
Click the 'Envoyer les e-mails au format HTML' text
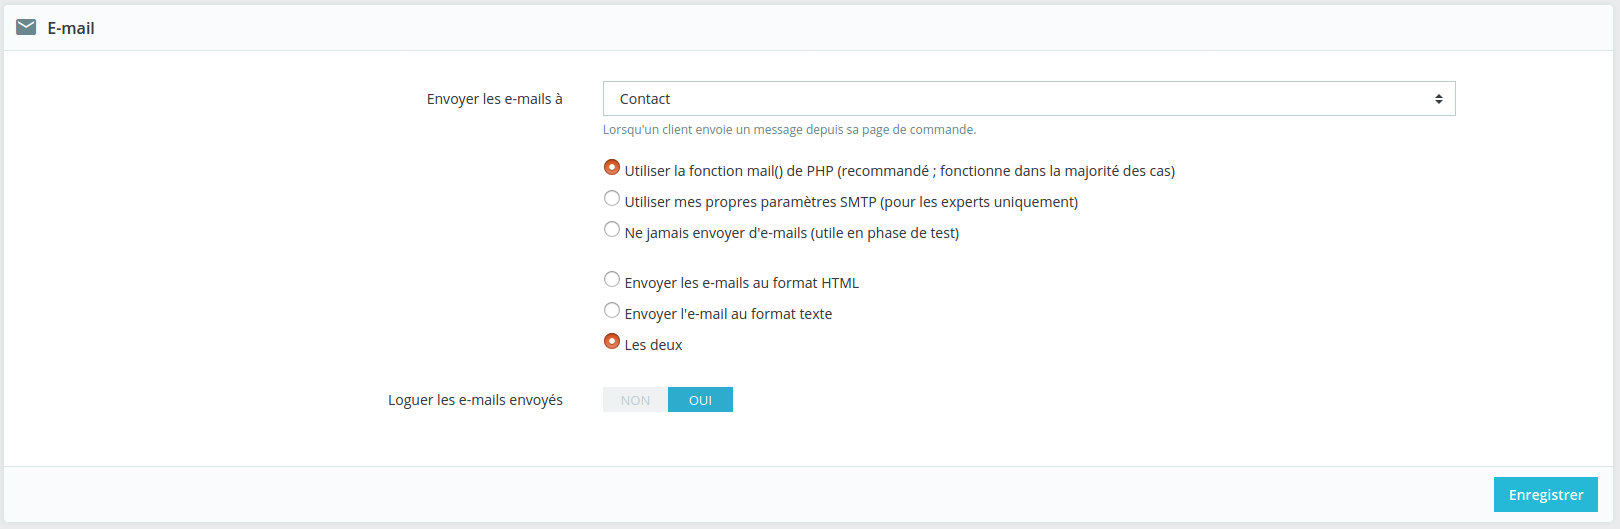(x=741, y=283)
